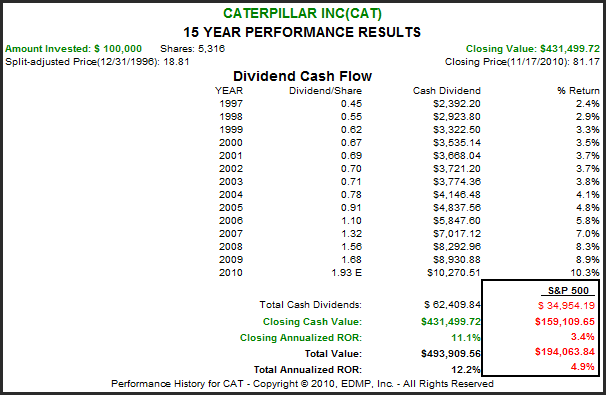Click cash dividend $3,668.04

(457, 156)
